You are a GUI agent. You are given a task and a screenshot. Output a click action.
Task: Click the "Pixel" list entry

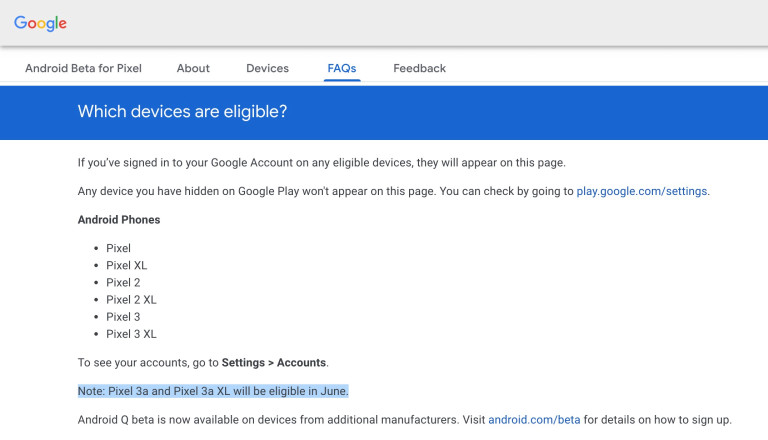pyautogui.click(x=118, y=248)
